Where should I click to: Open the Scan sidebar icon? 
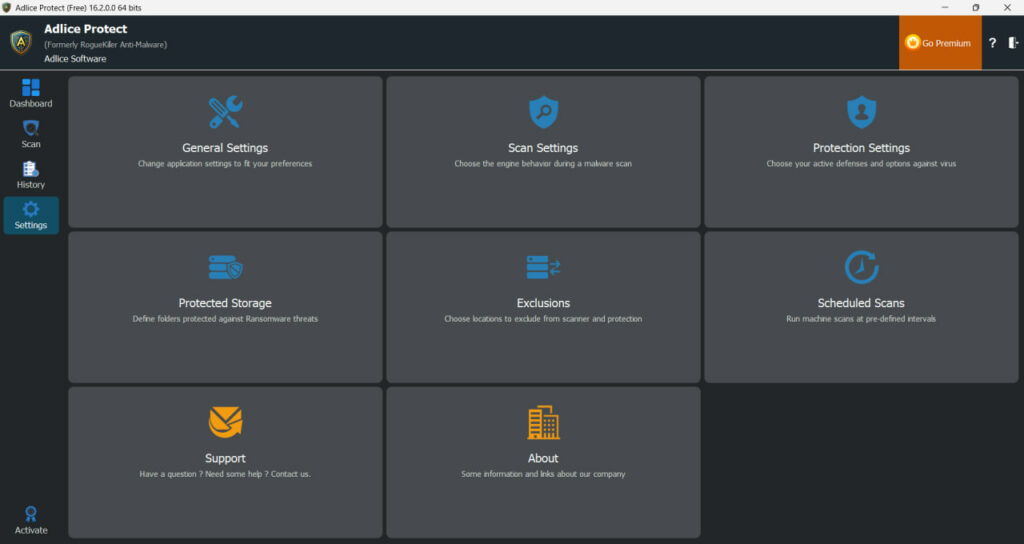pyautogui.click(x=31, y=128)
